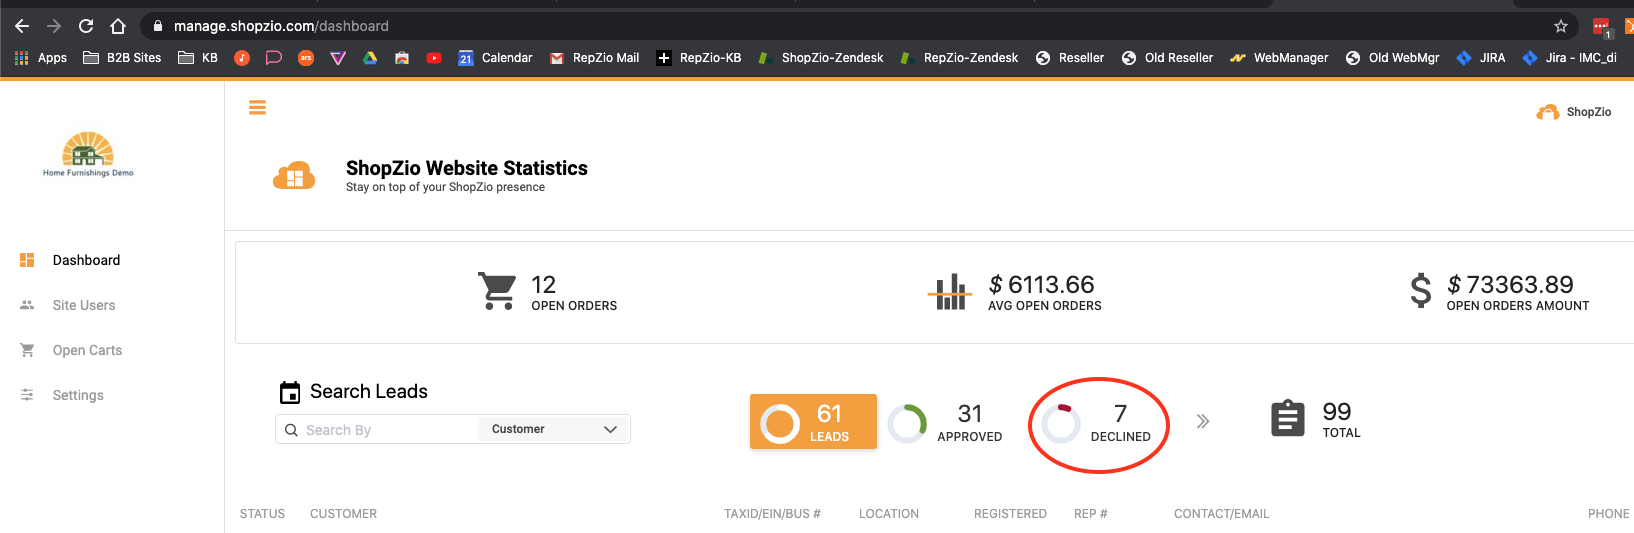
Task: Click the Search By input field
Action: pos(377,430)
